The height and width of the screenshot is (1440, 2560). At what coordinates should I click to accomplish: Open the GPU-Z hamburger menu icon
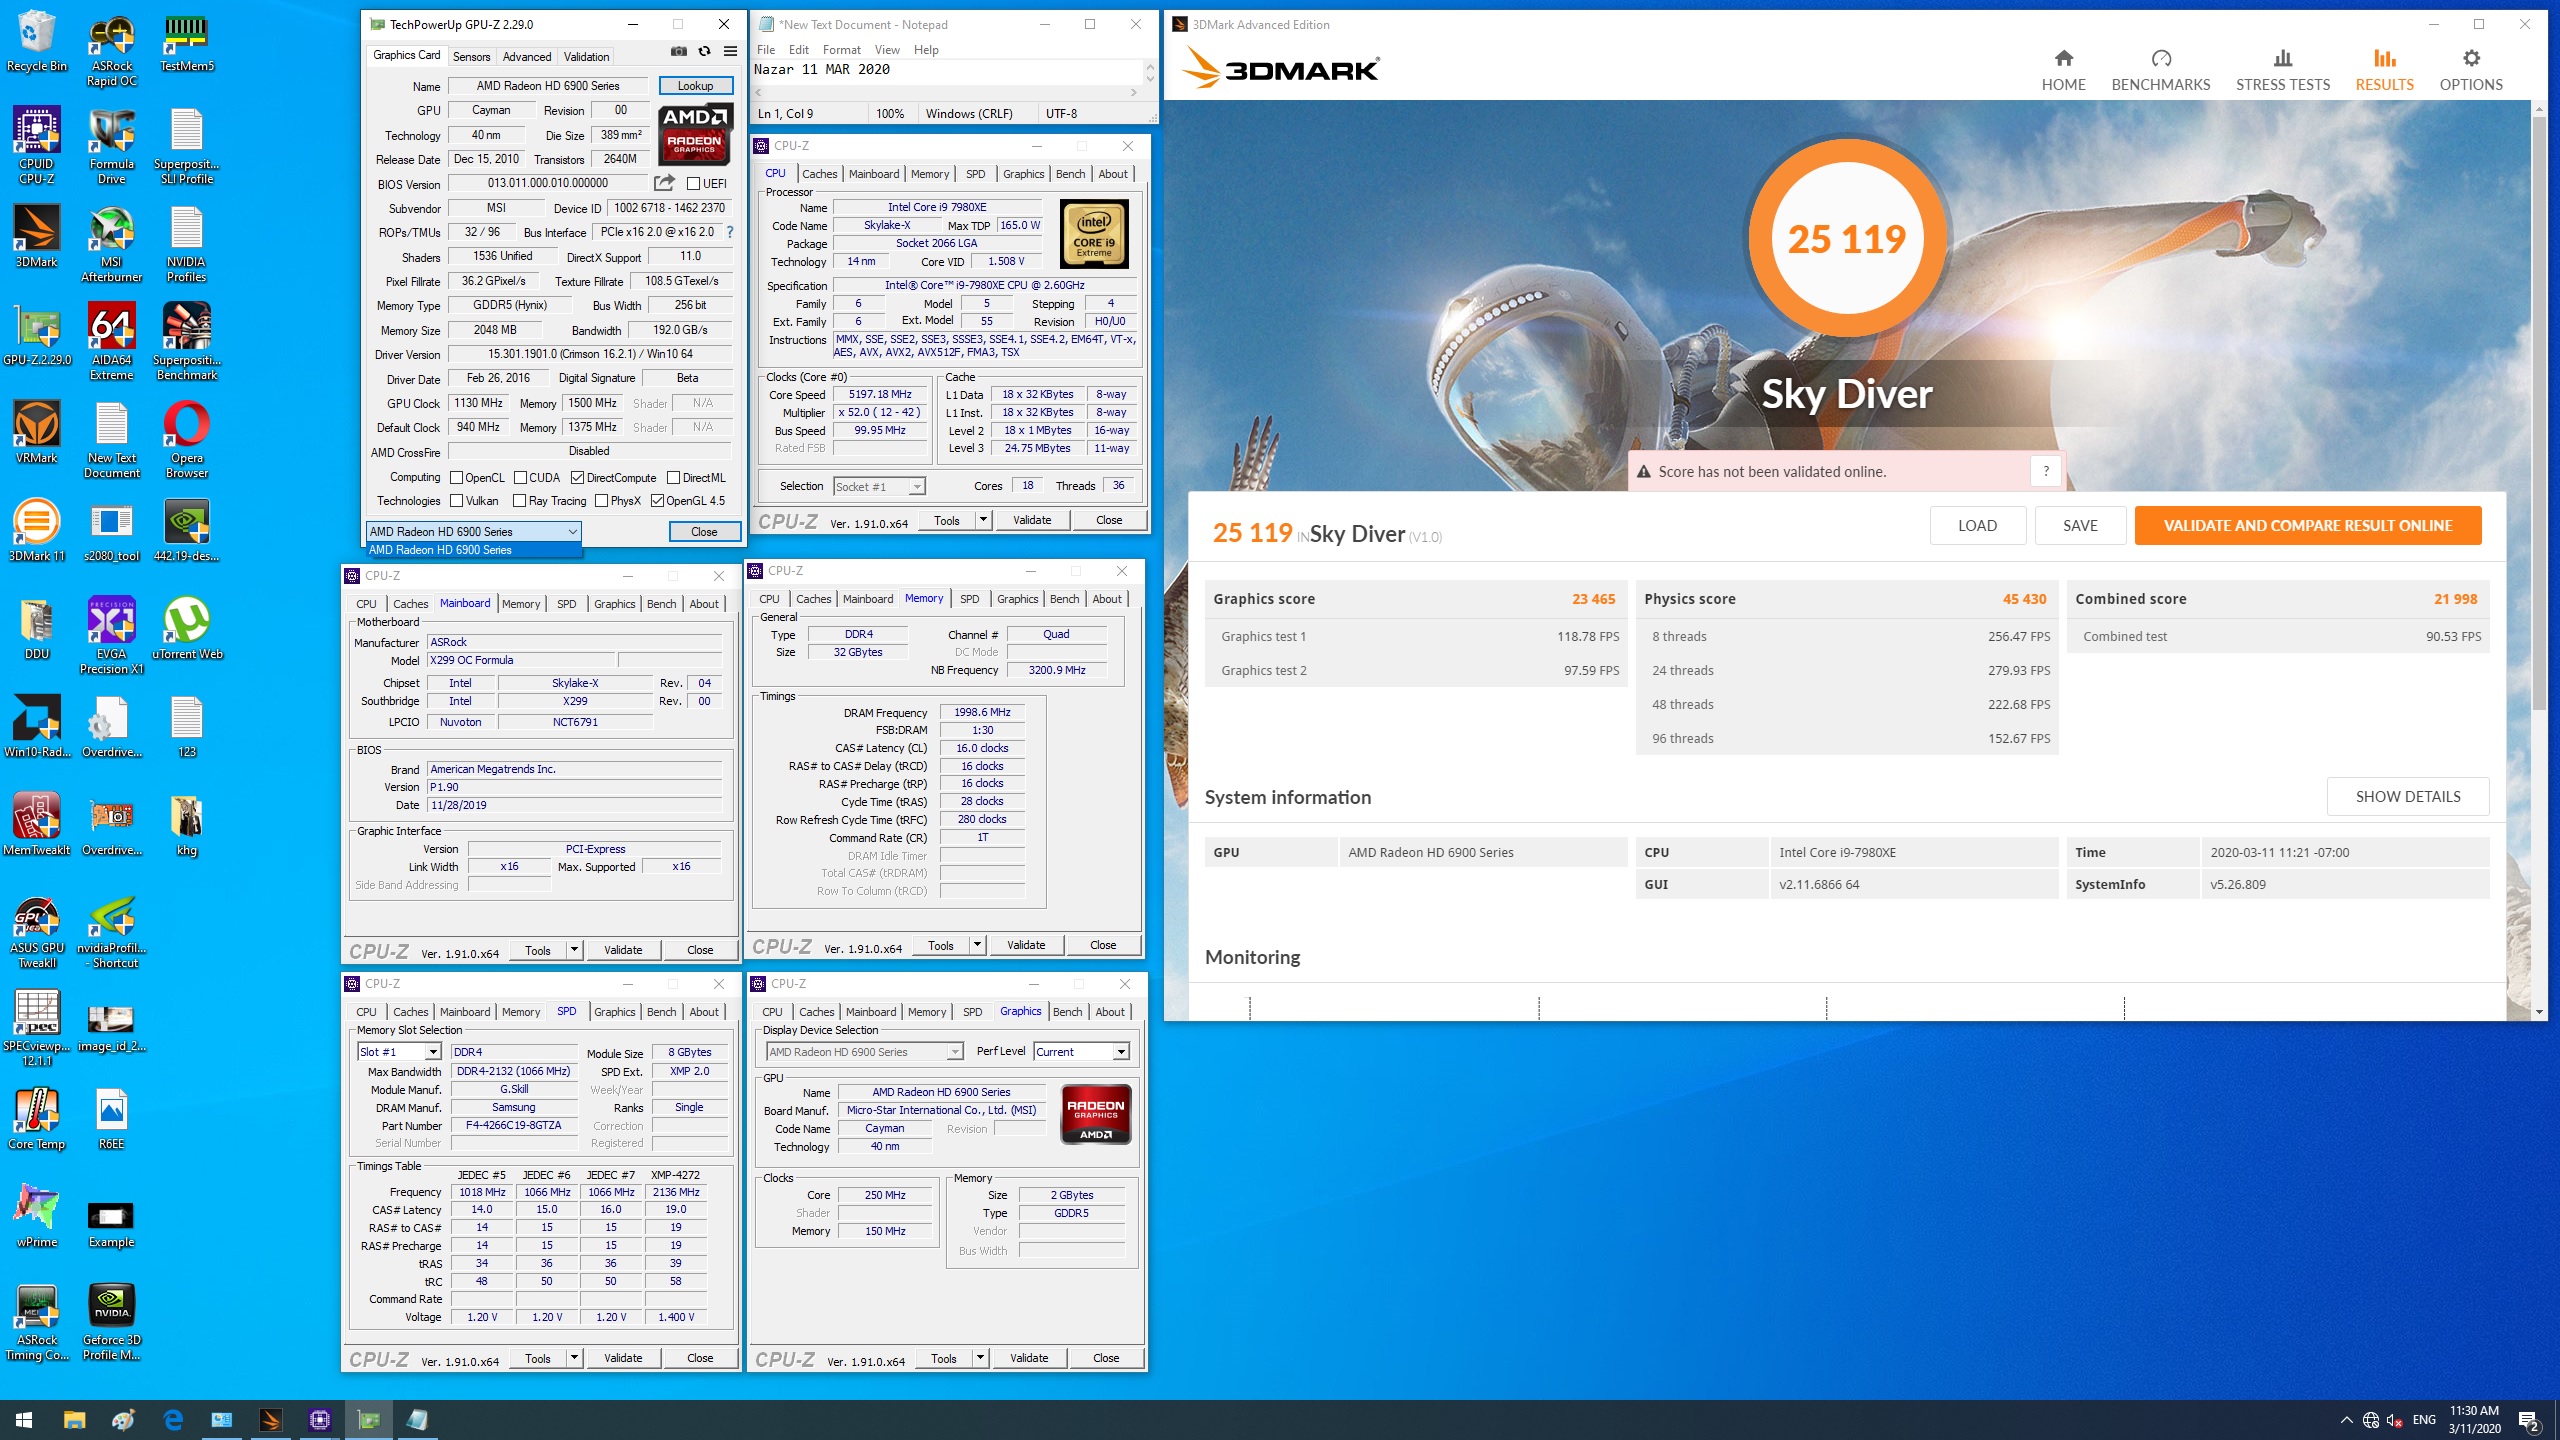click(731, 52)
